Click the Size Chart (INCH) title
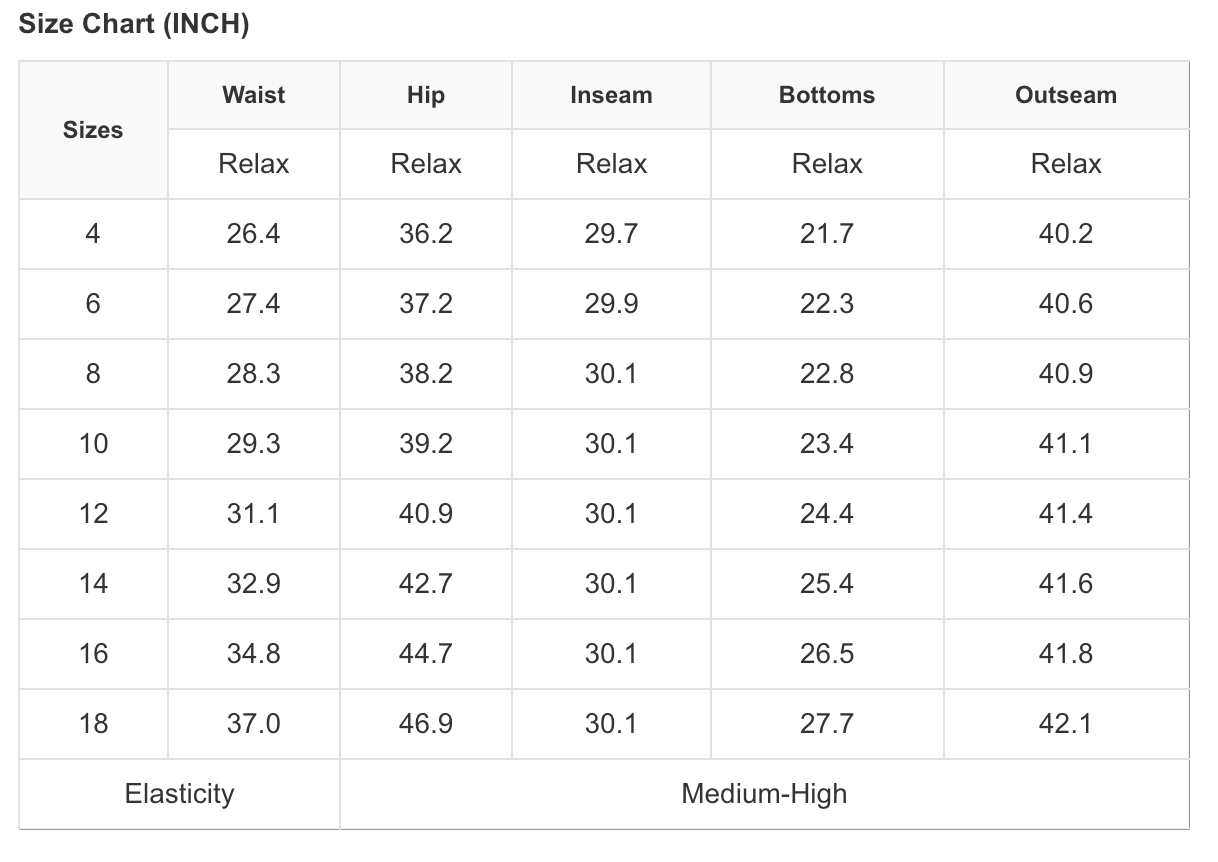 134,25
